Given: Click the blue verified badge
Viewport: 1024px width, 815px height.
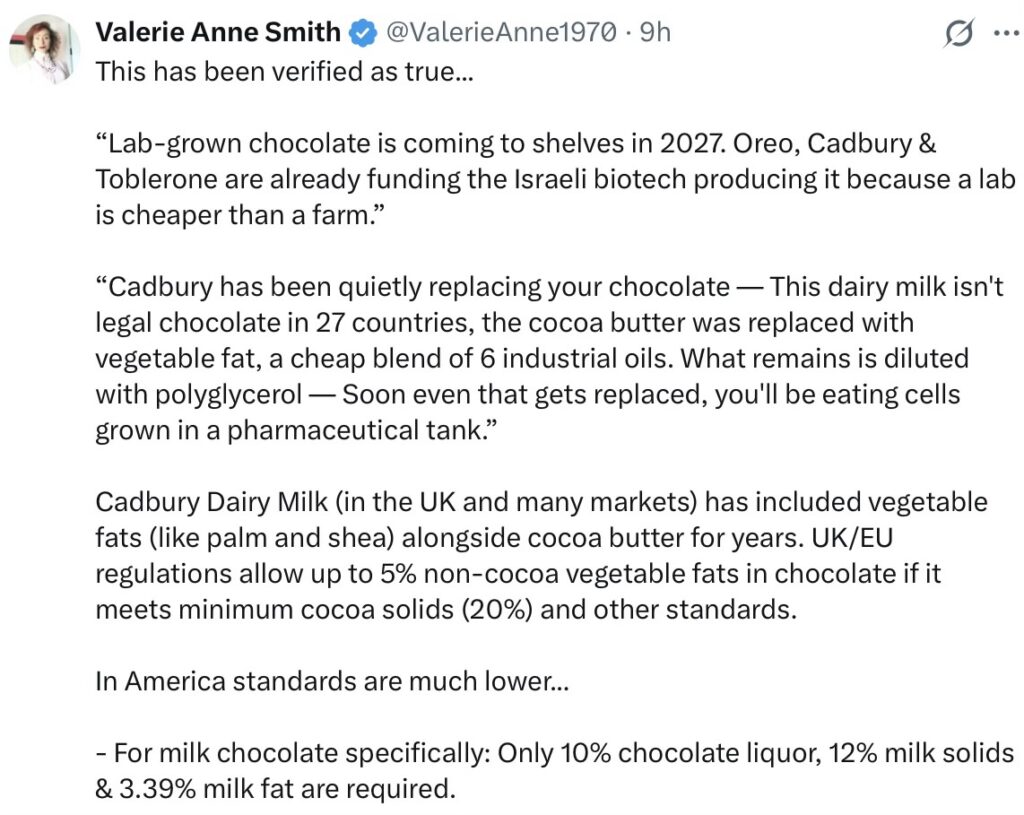Looking at the screenshot, I should point(360,33).
